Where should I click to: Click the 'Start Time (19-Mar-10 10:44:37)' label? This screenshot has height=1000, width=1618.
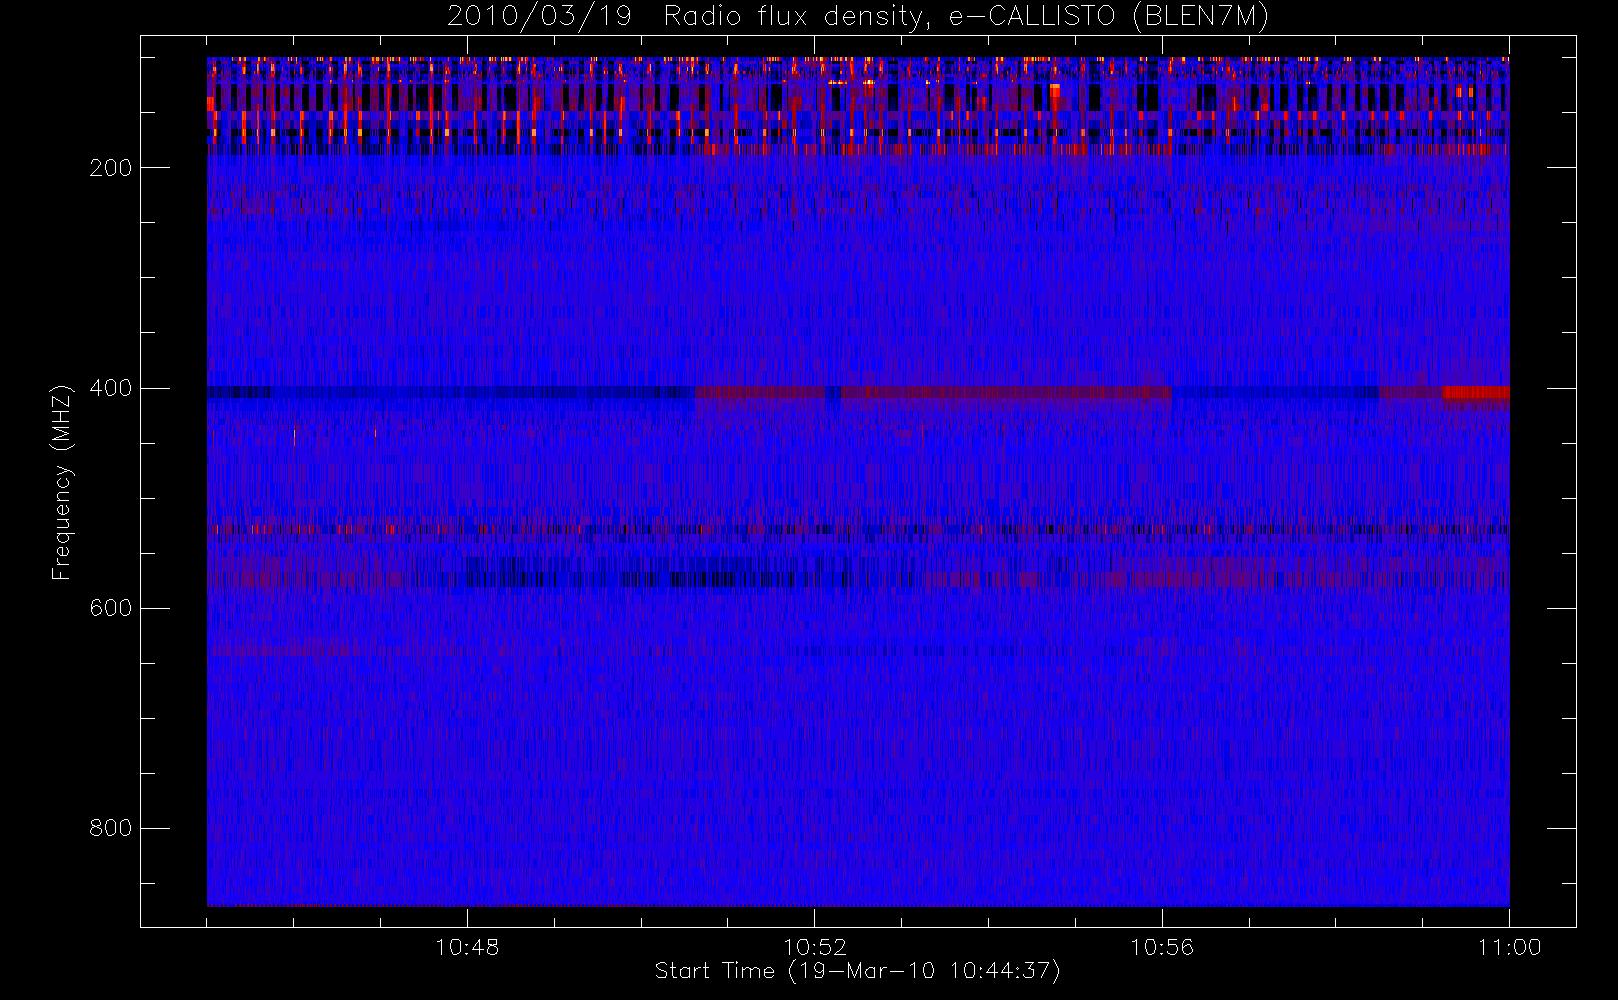point(857,971)
